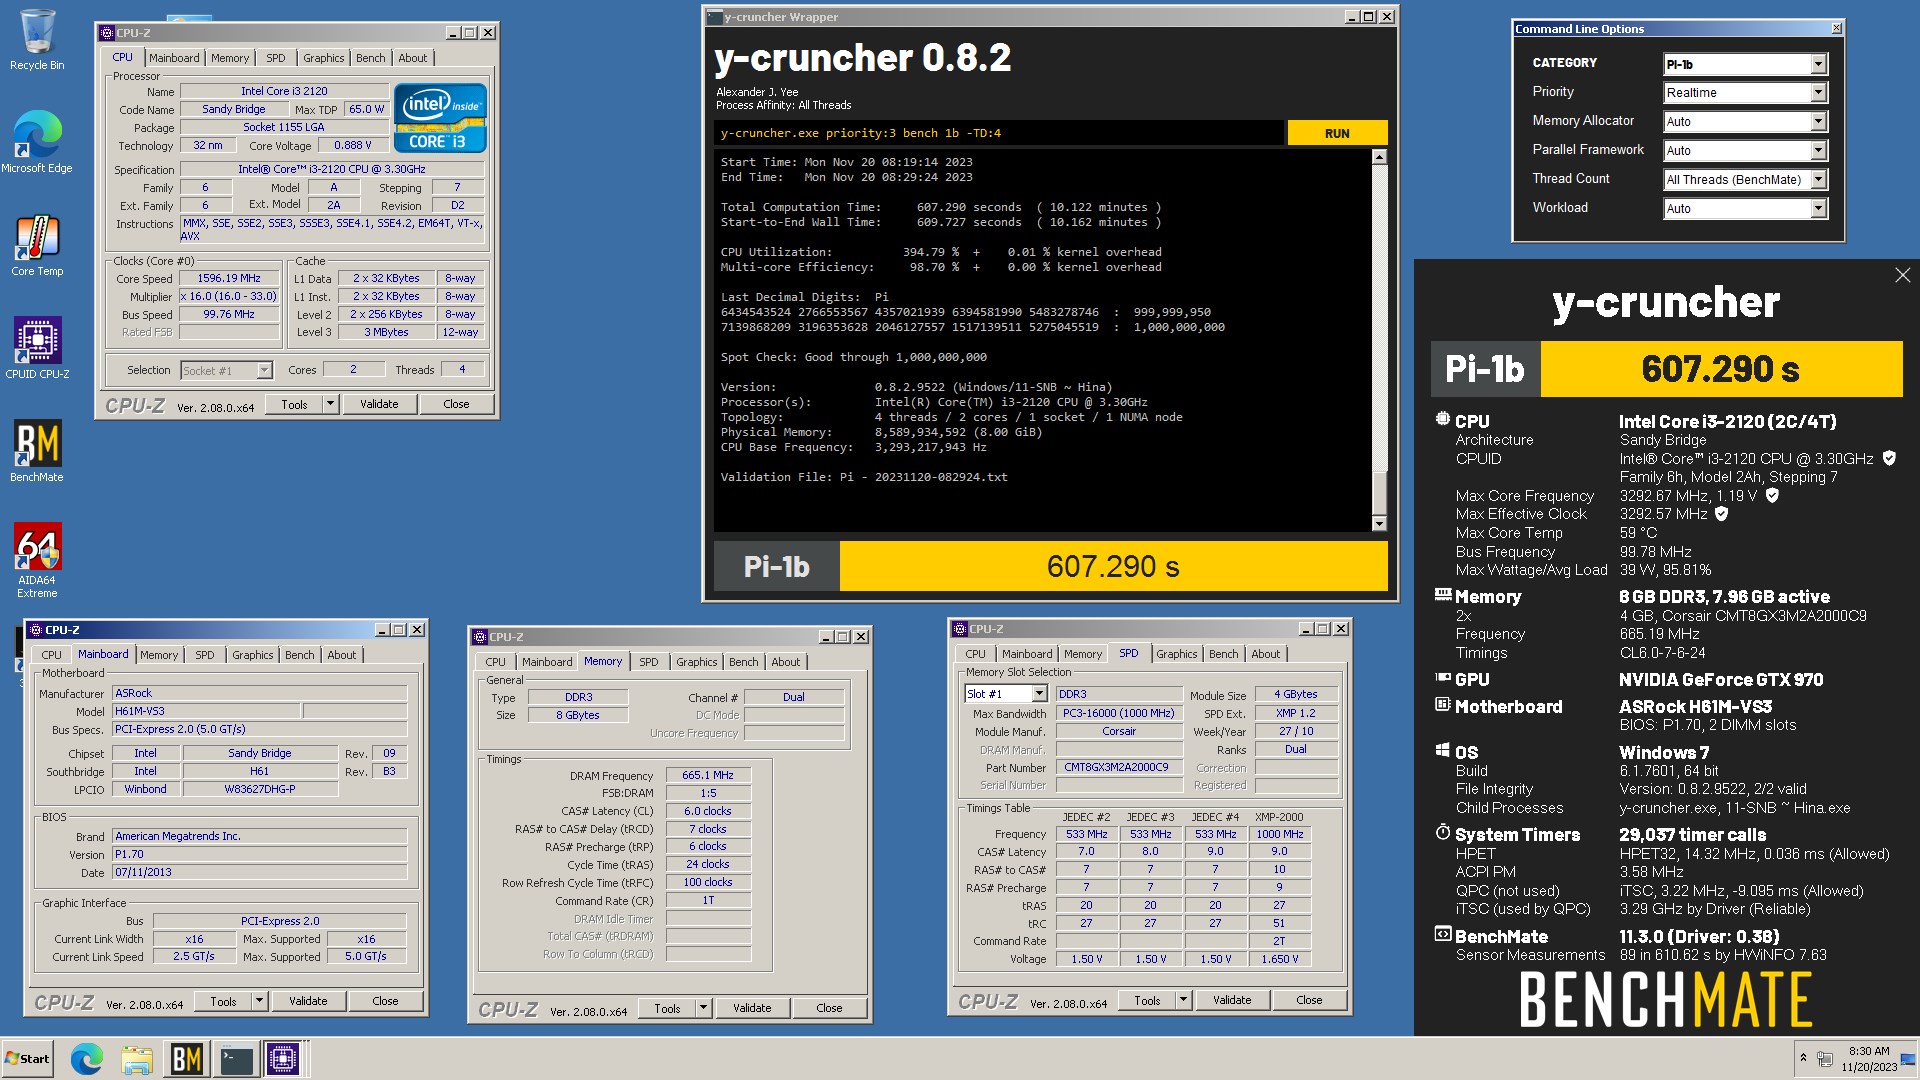Image resolution: width=1920 pixels, height=1080 pixels.
Task: Open File Explorer from the taskbar
Action: pyautogui.click(x=137, y=1059)
